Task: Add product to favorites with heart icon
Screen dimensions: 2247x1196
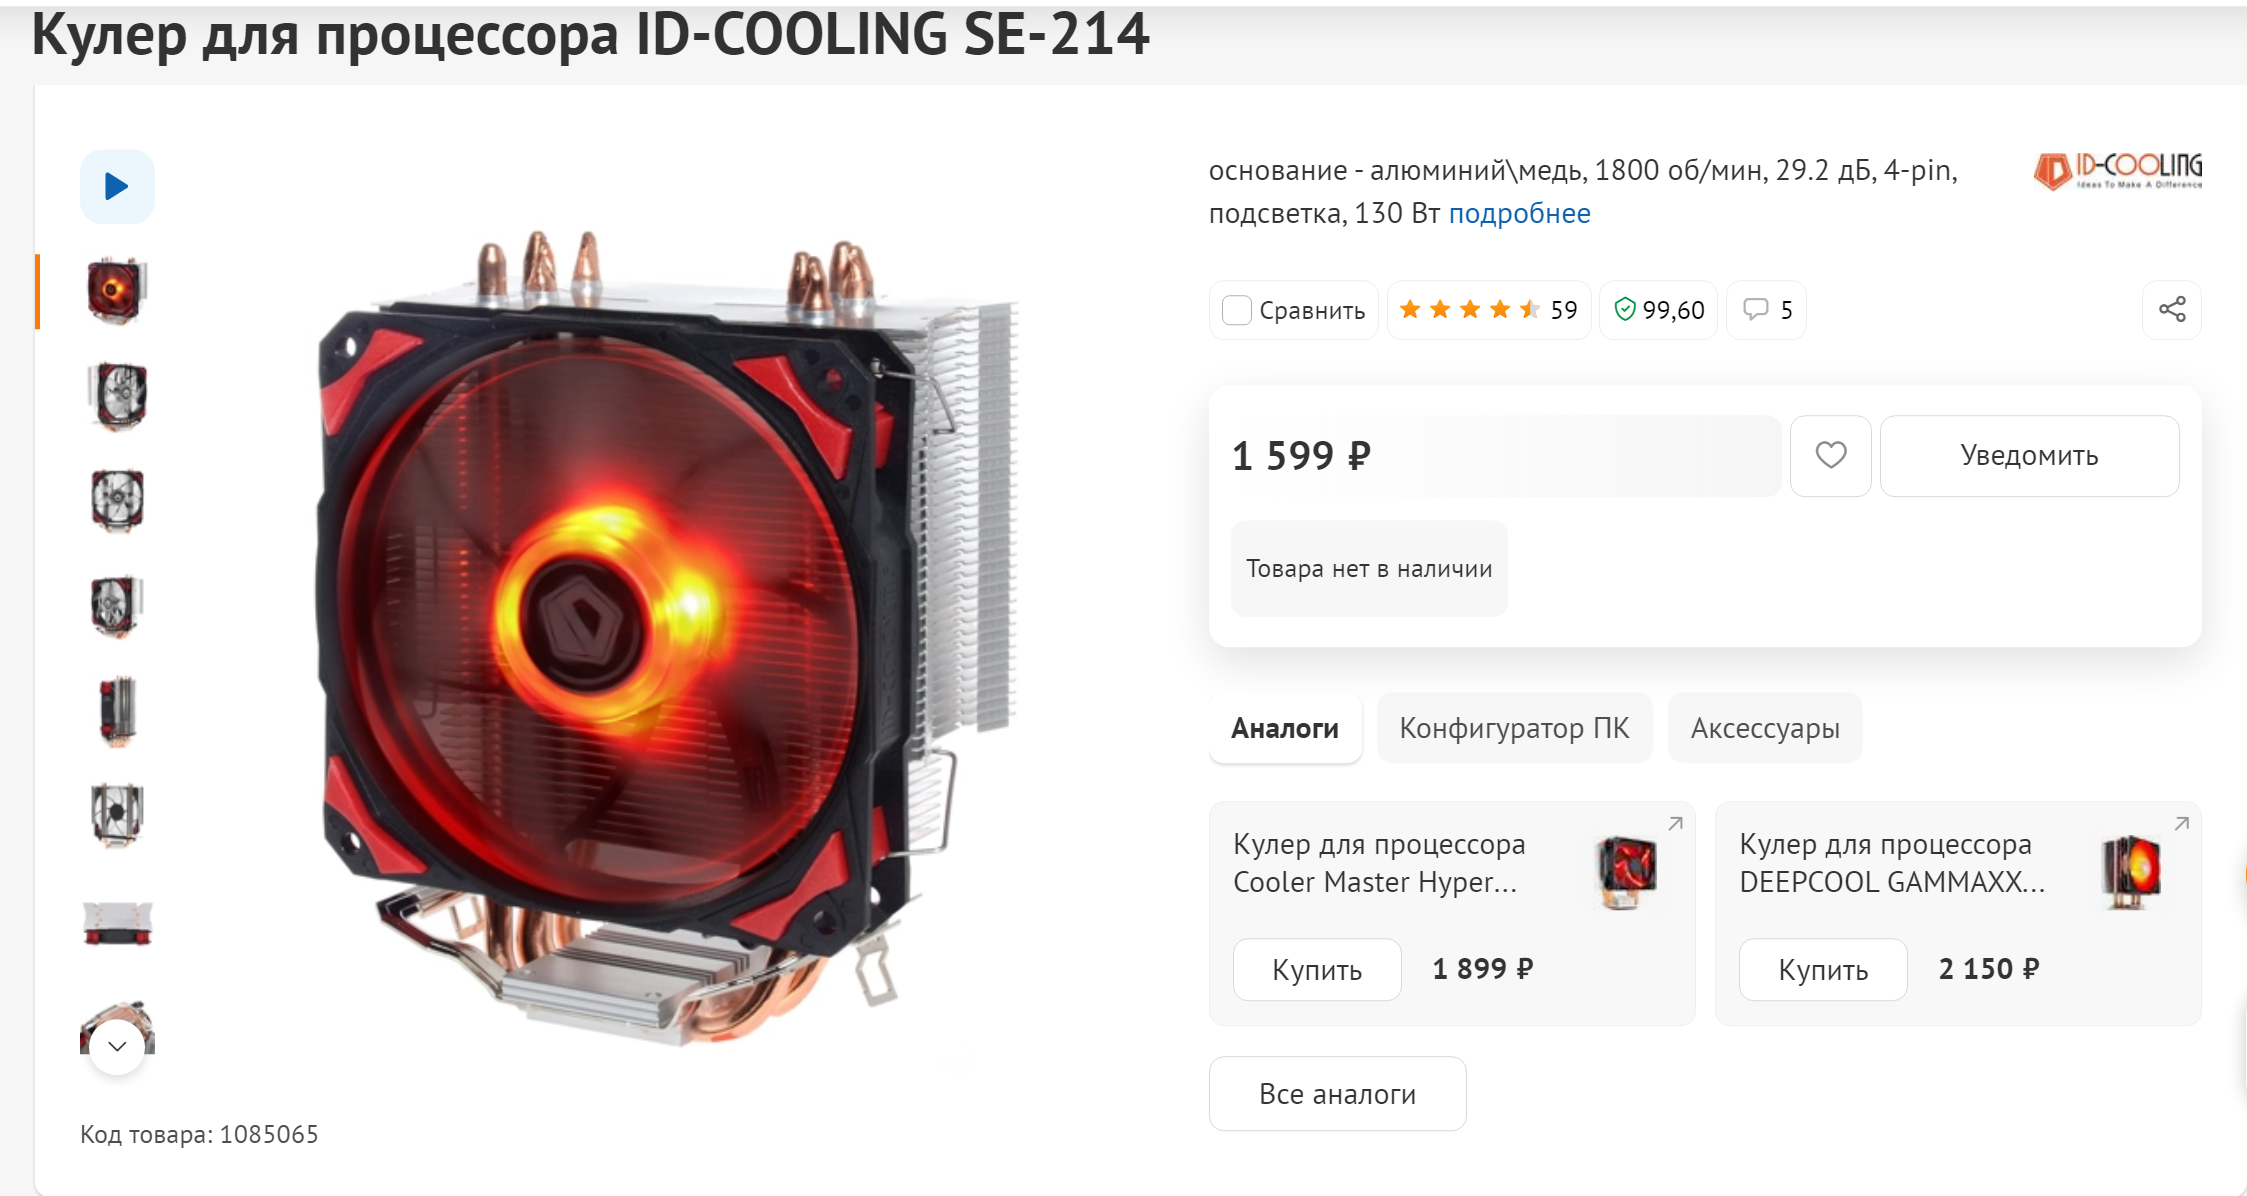Action: coord(1830,455)
